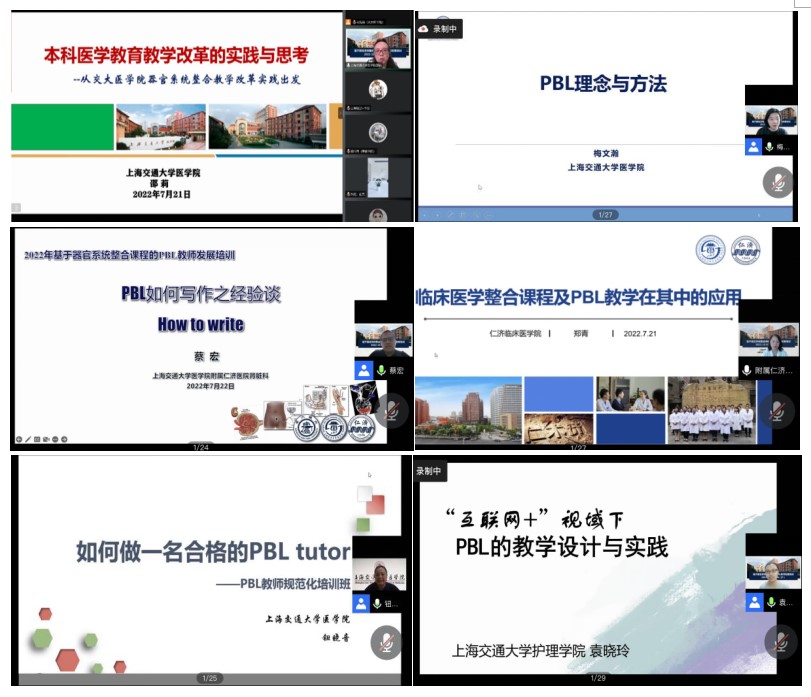Click the muted microphone circle in the PBL理念与方法 window
811x697 pixels.
click(778, 182)
